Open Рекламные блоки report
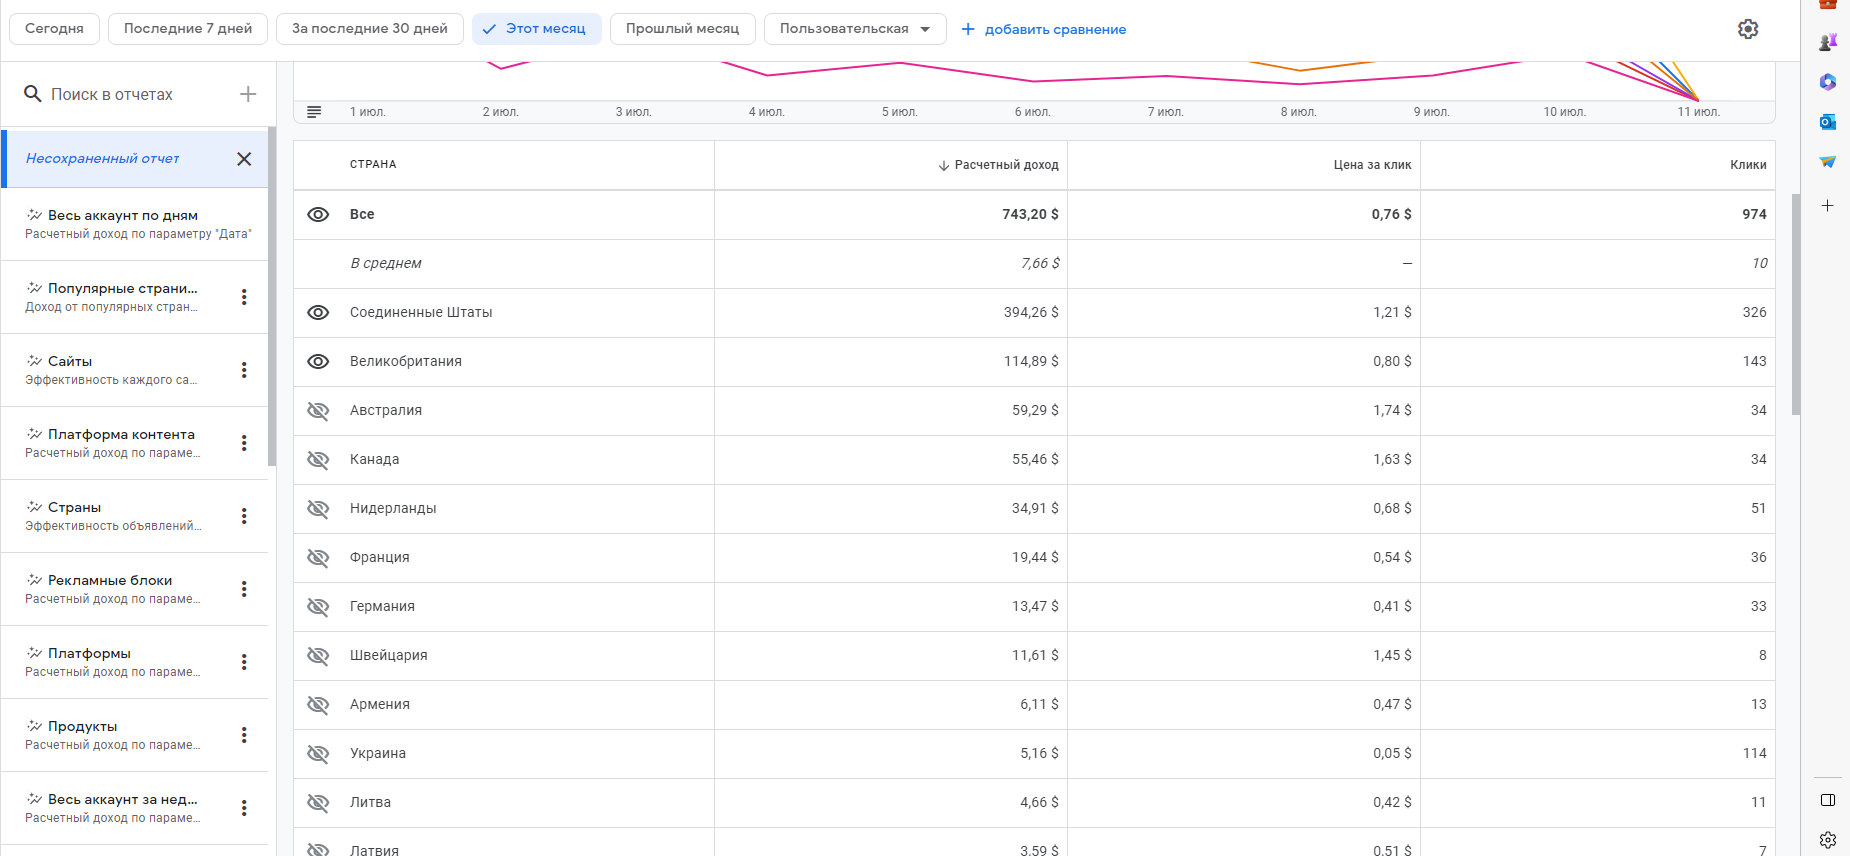This screenshot has width=1850, height=856. coord(112,589)
